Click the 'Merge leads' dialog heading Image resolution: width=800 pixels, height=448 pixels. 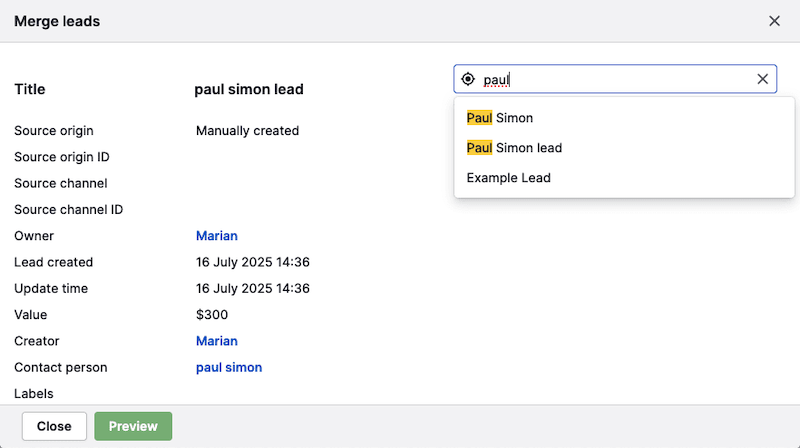point(57,21)
